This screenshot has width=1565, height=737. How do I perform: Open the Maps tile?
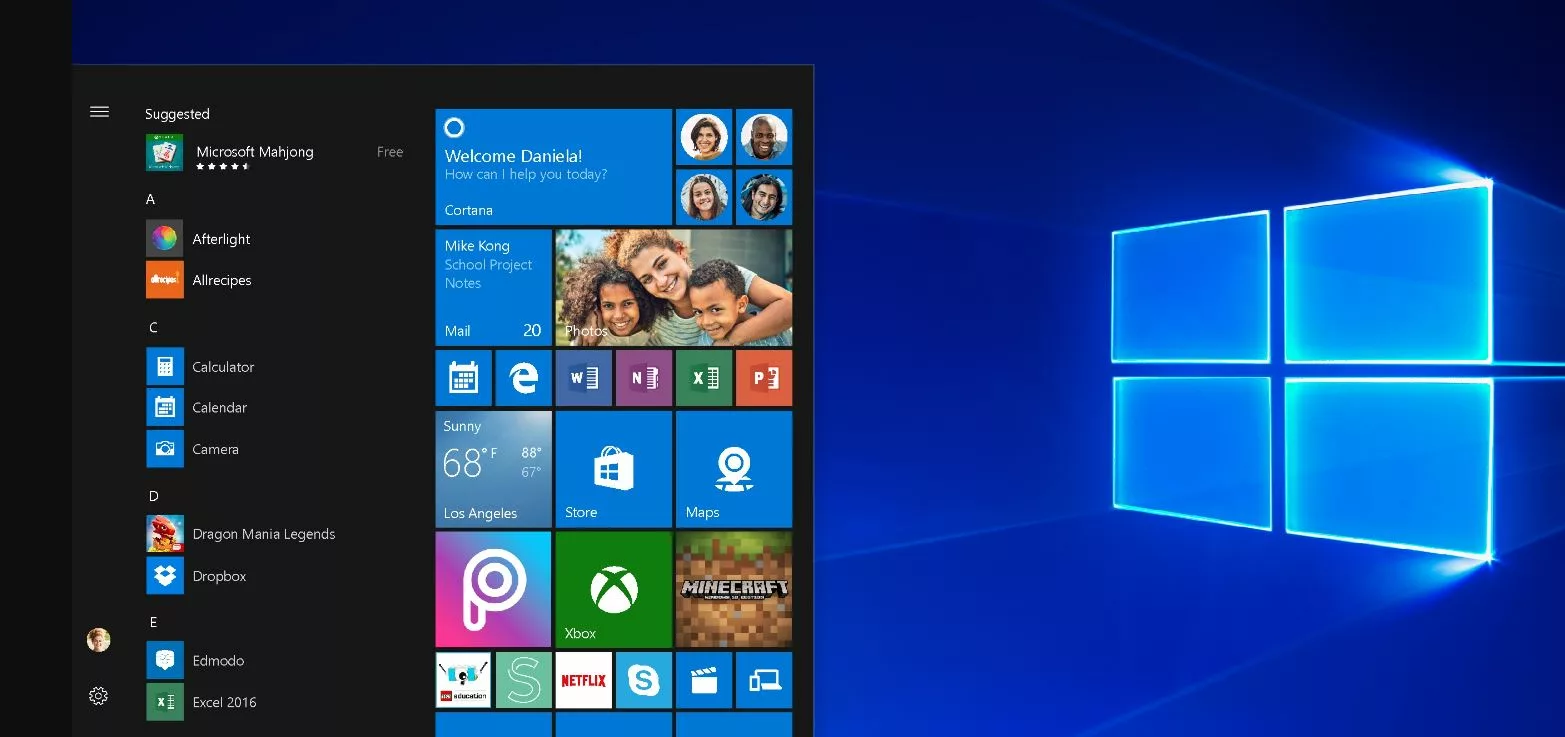click(x=734, y=469)
